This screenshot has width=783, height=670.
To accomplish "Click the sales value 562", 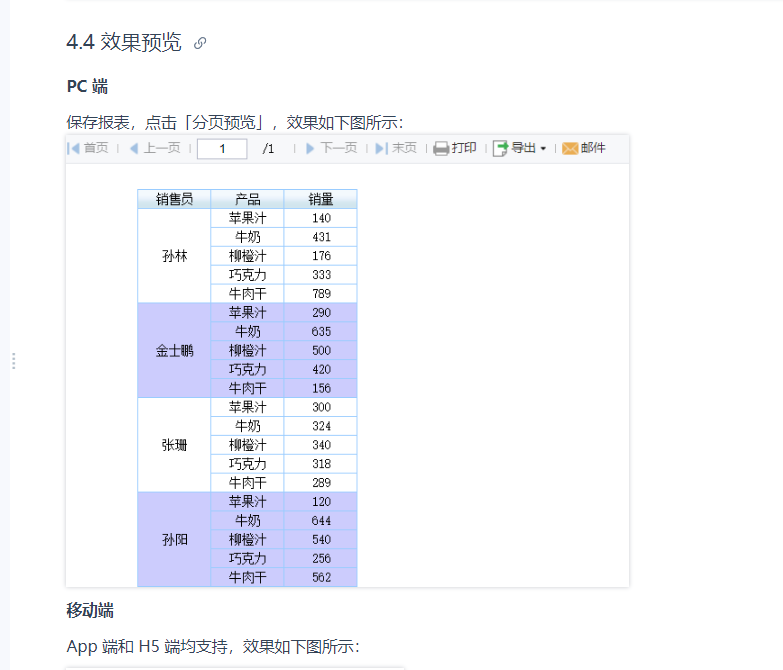I will 321,578.
